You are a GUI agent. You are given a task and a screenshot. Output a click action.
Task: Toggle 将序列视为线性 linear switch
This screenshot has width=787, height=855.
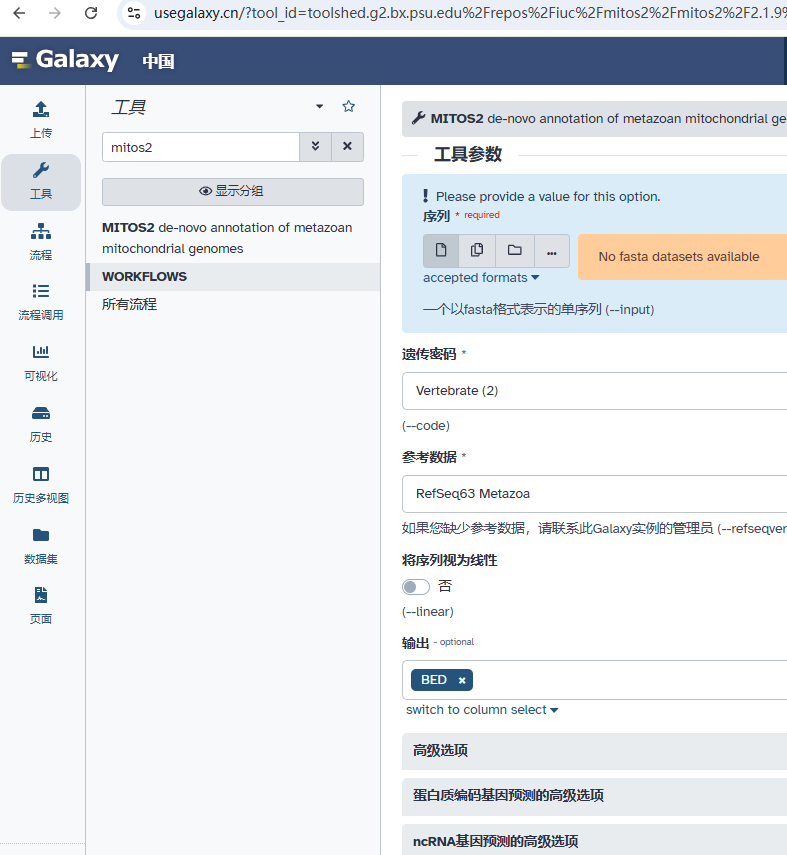coord(416,587)
